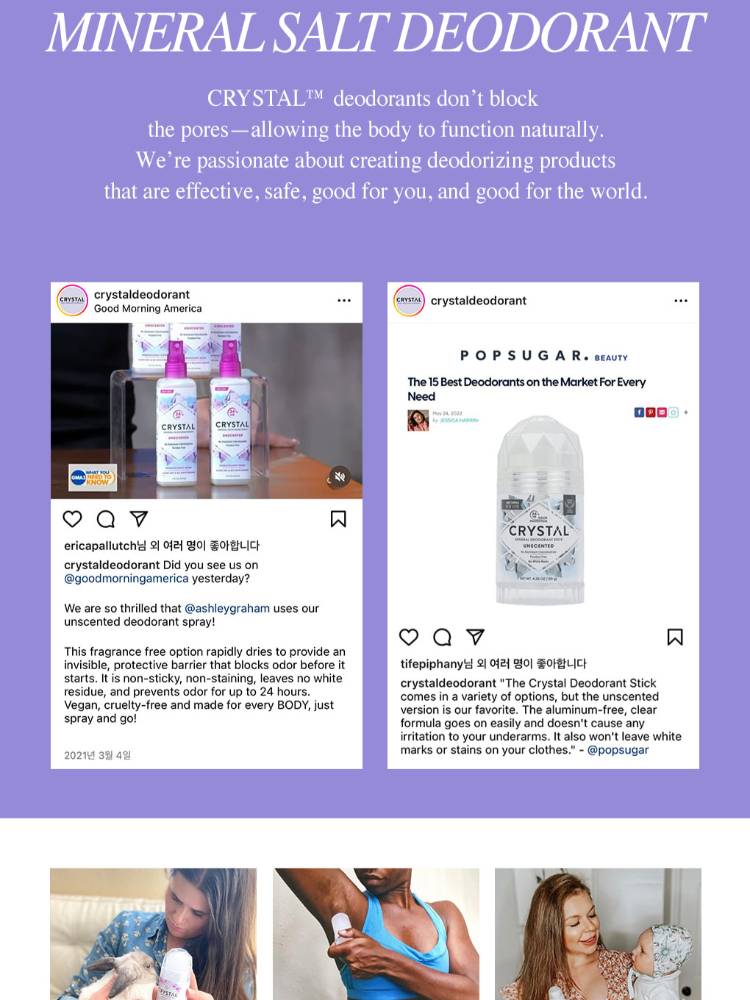Follow the @popsugar mention link
Viewport: 750px width, 1000px height.
coord(617,750)
